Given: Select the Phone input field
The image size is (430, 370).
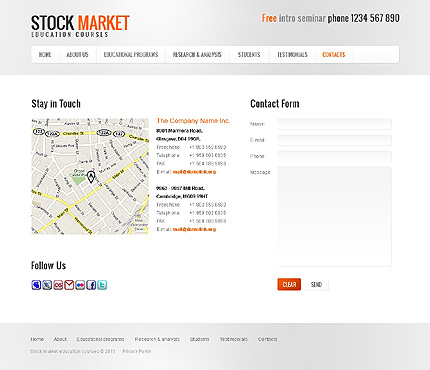Looking at the screenshot, I should pos(334,156).
